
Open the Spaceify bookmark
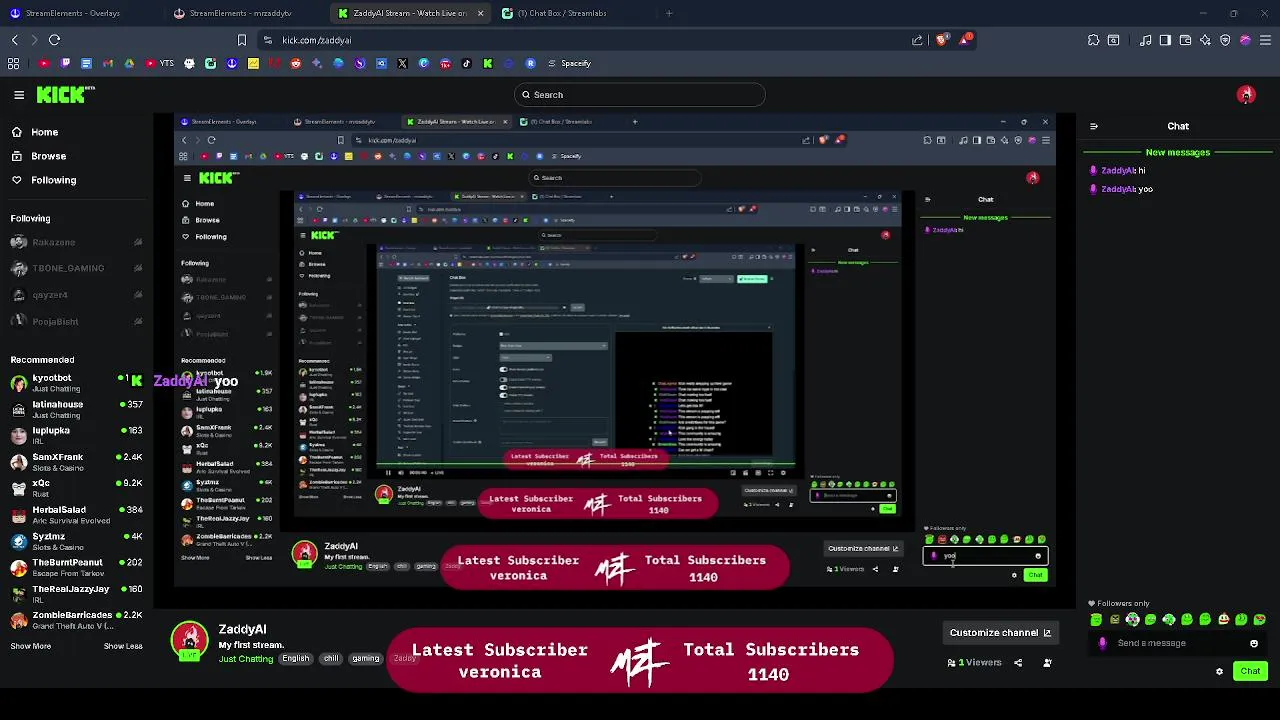pos(568,63)
